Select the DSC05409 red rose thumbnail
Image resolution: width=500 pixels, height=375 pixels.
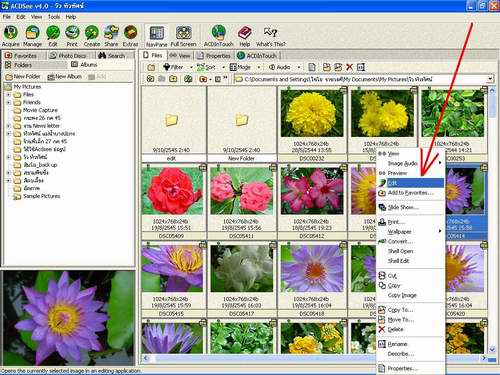point(172,201)
